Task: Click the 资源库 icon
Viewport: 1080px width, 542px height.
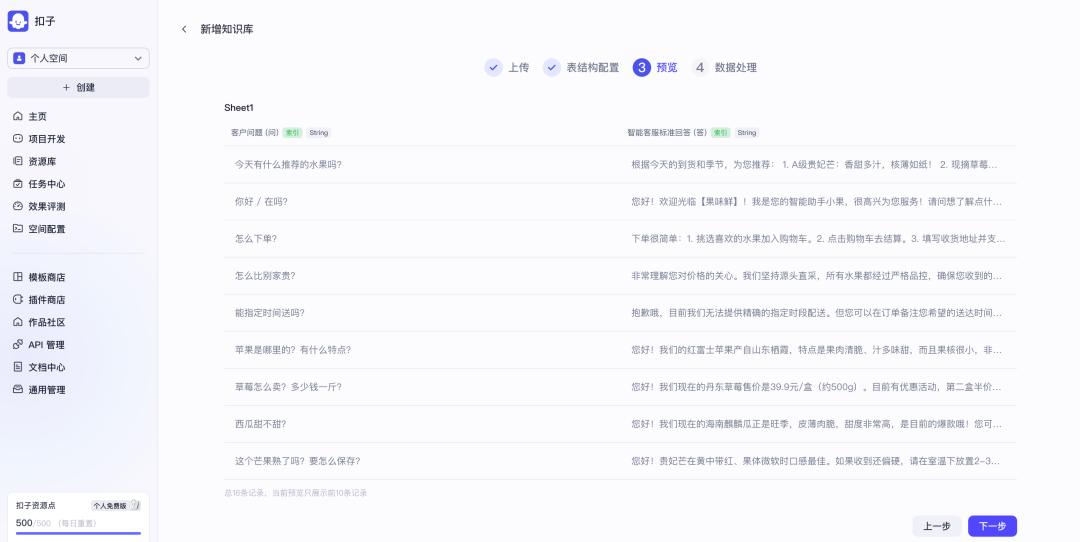Action: coord(18,161)
